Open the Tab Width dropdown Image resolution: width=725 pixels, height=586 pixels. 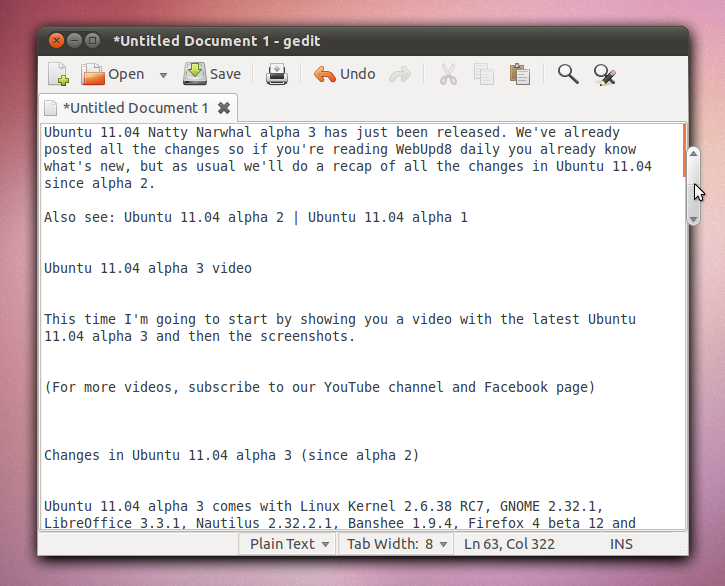click(397, 544)
